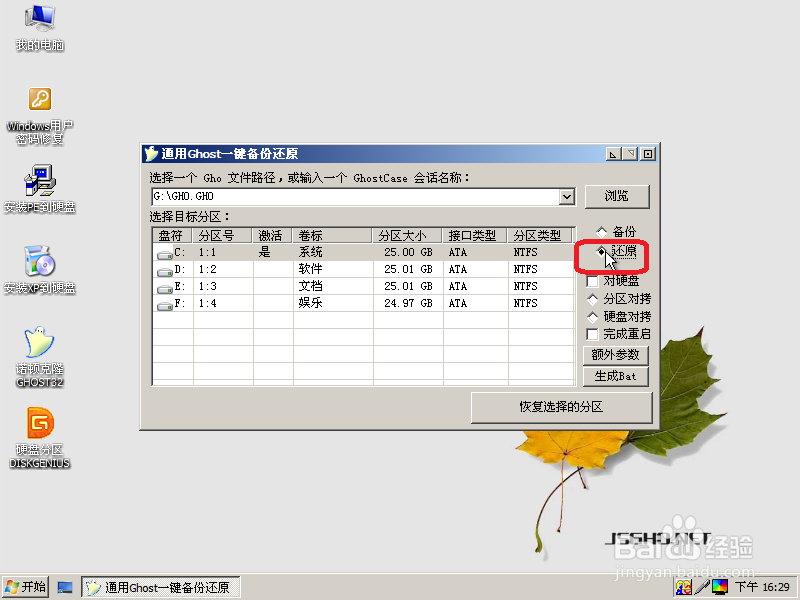Select the 还原 radio option
This screenshot has width=800, height=600.
click(x=616, y=251)
